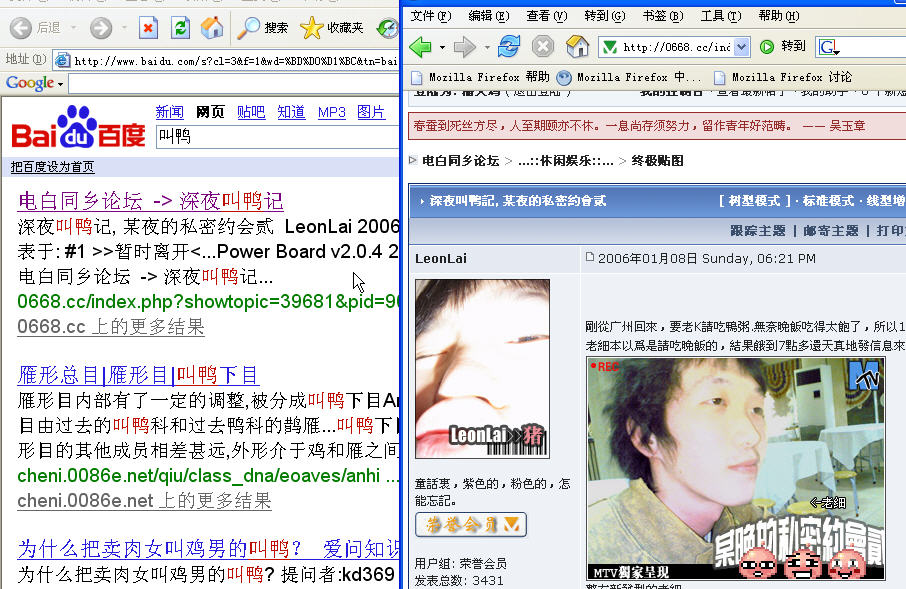Go to the IE home page icon
The image size is (906, 589).
click(212, 28)
